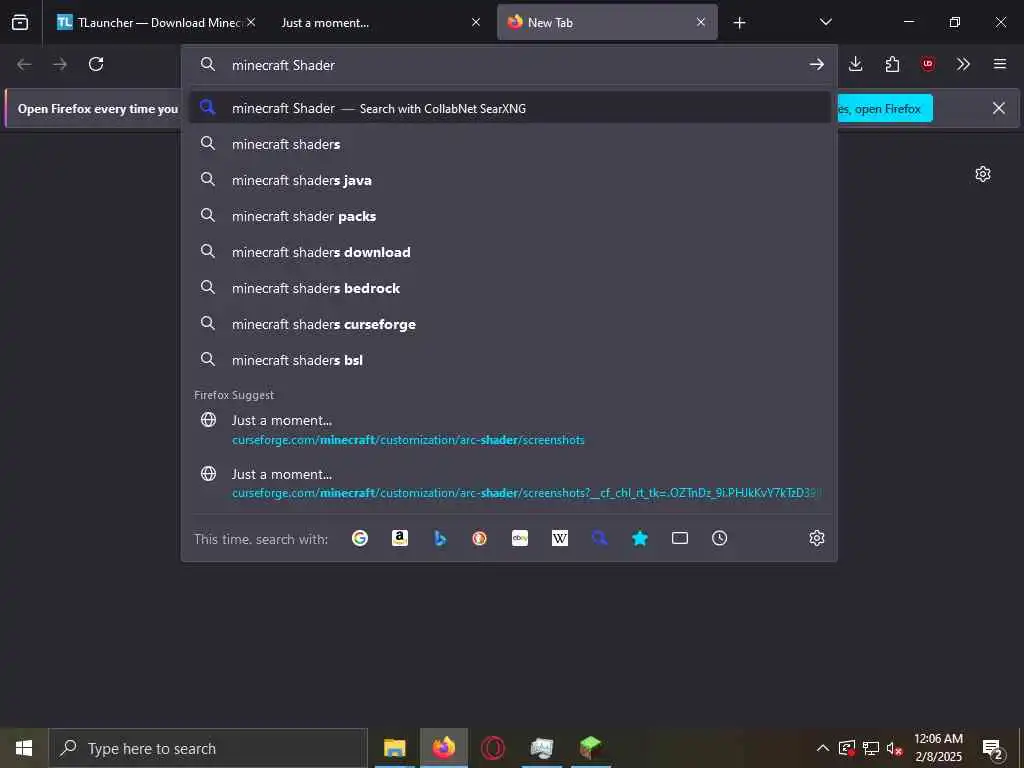1024x768 pixels.
Task: Show more tools overflow chevrons
Action: (x=963, y=64)
